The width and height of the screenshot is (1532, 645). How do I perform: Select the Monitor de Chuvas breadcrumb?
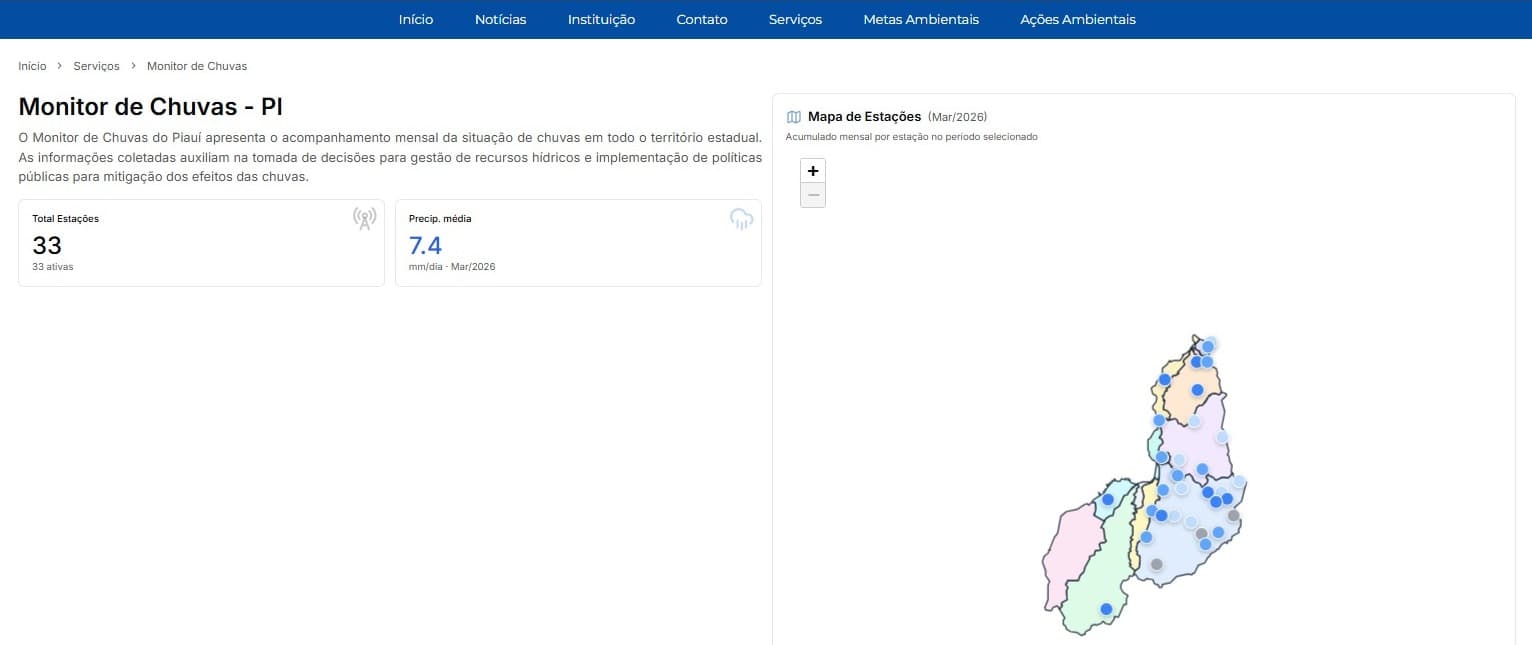196,65
